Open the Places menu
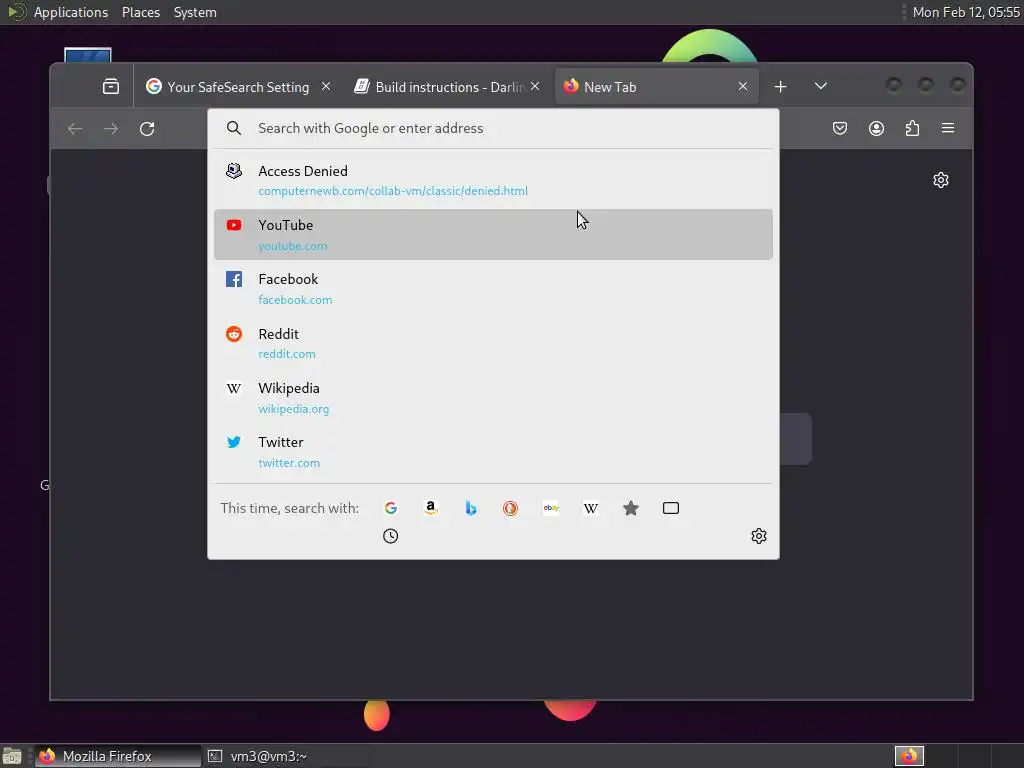 click(141, 12)
